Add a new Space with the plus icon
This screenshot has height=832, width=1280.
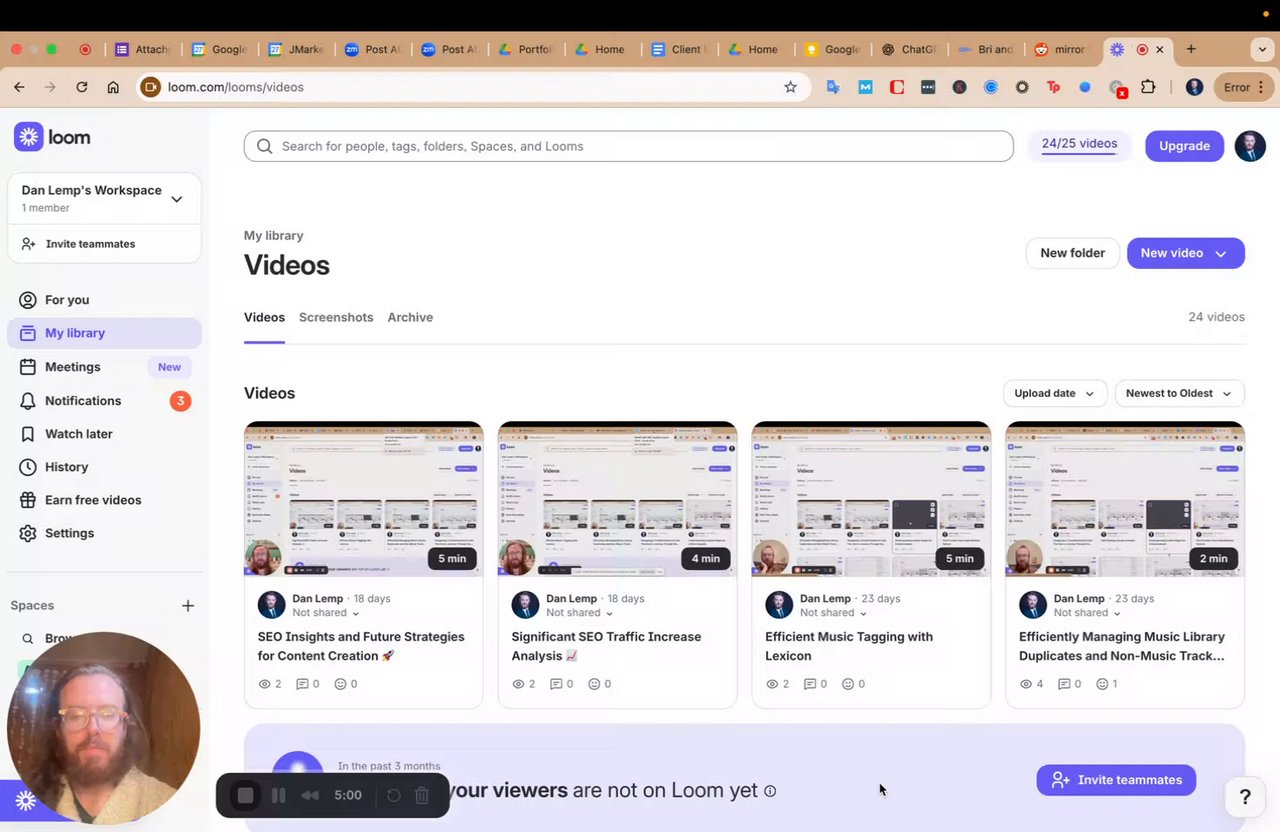coord(188,605)
